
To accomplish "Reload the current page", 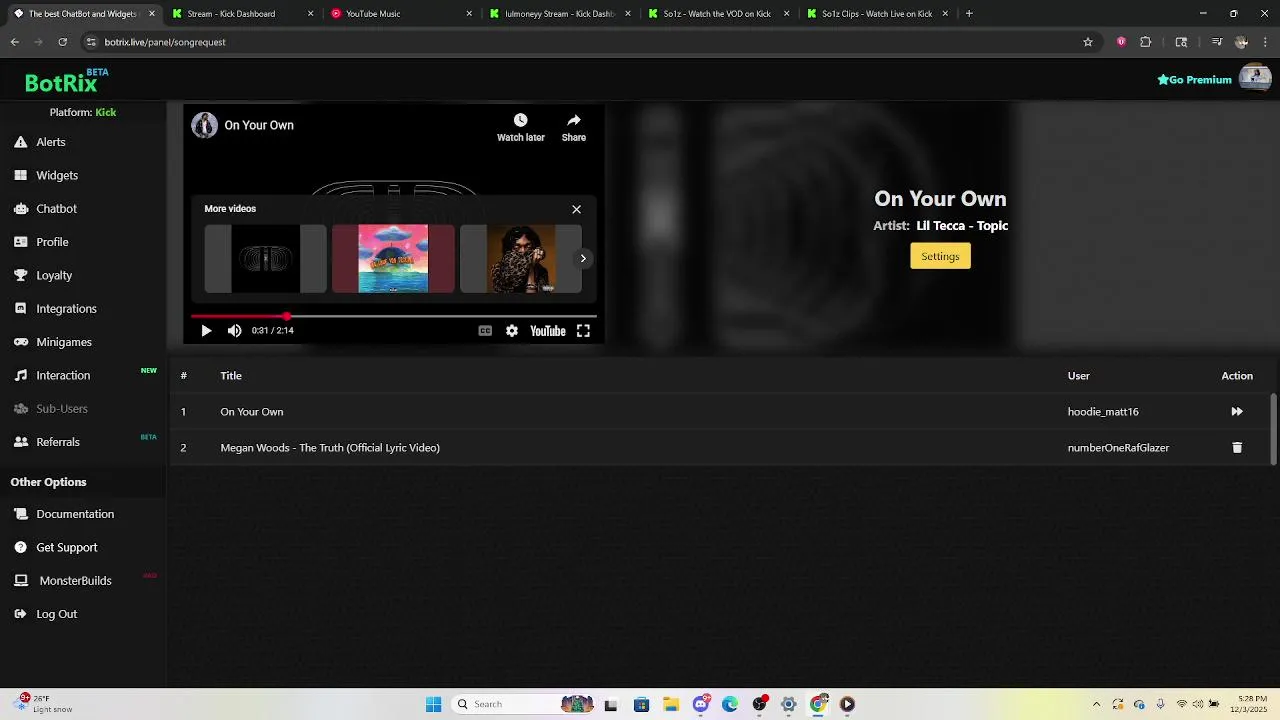I will pyautogui.click(x=62, y=42).
